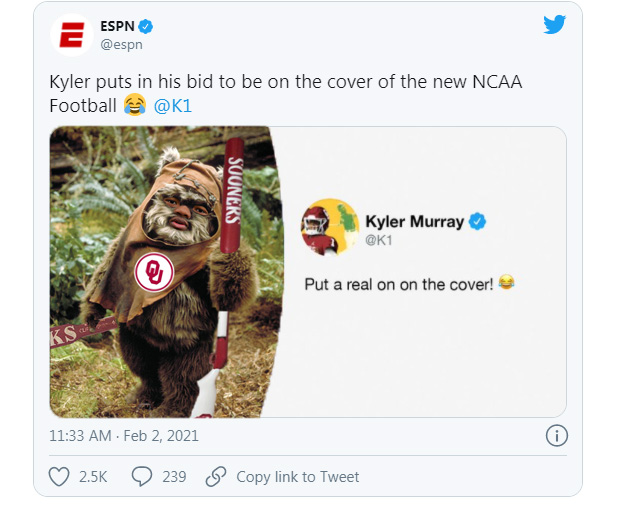
Task: Open the tweet info circle icon
Action: click(x=557, y=435)
